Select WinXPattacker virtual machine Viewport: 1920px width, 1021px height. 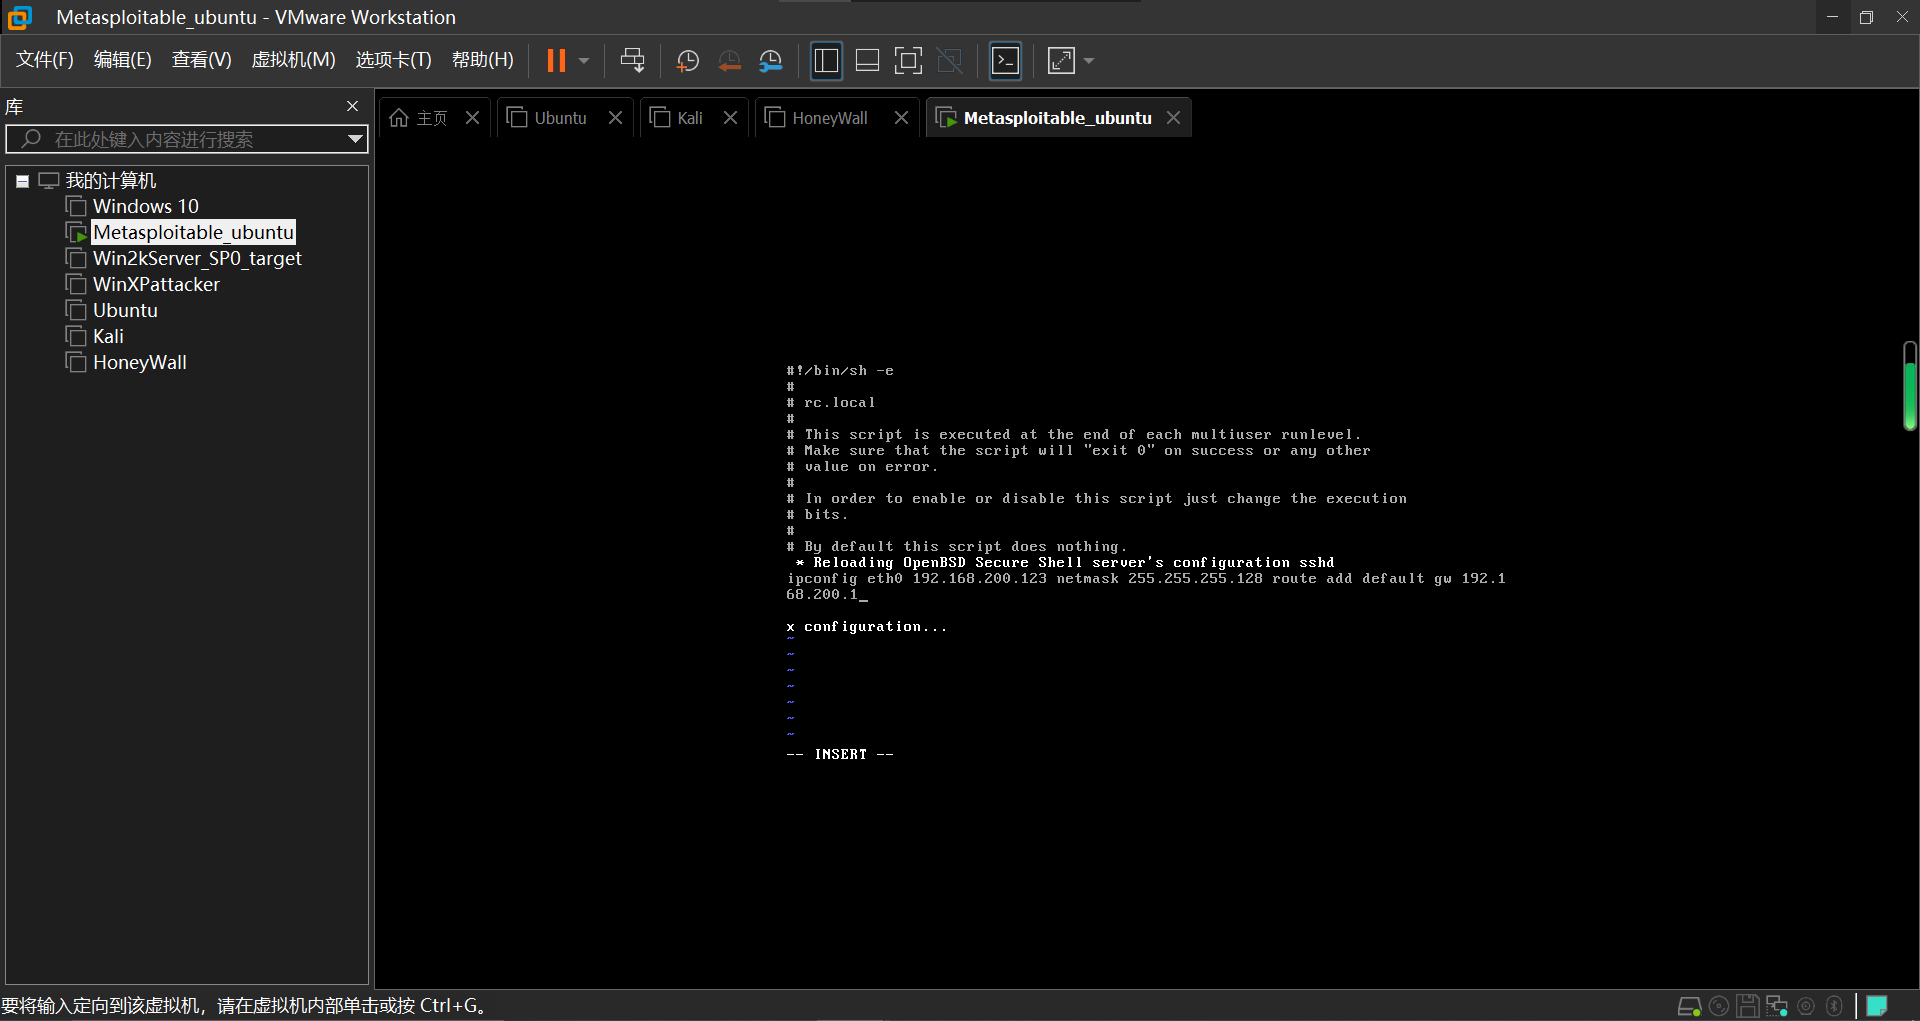pyautogui.click(x=156, y=284)
